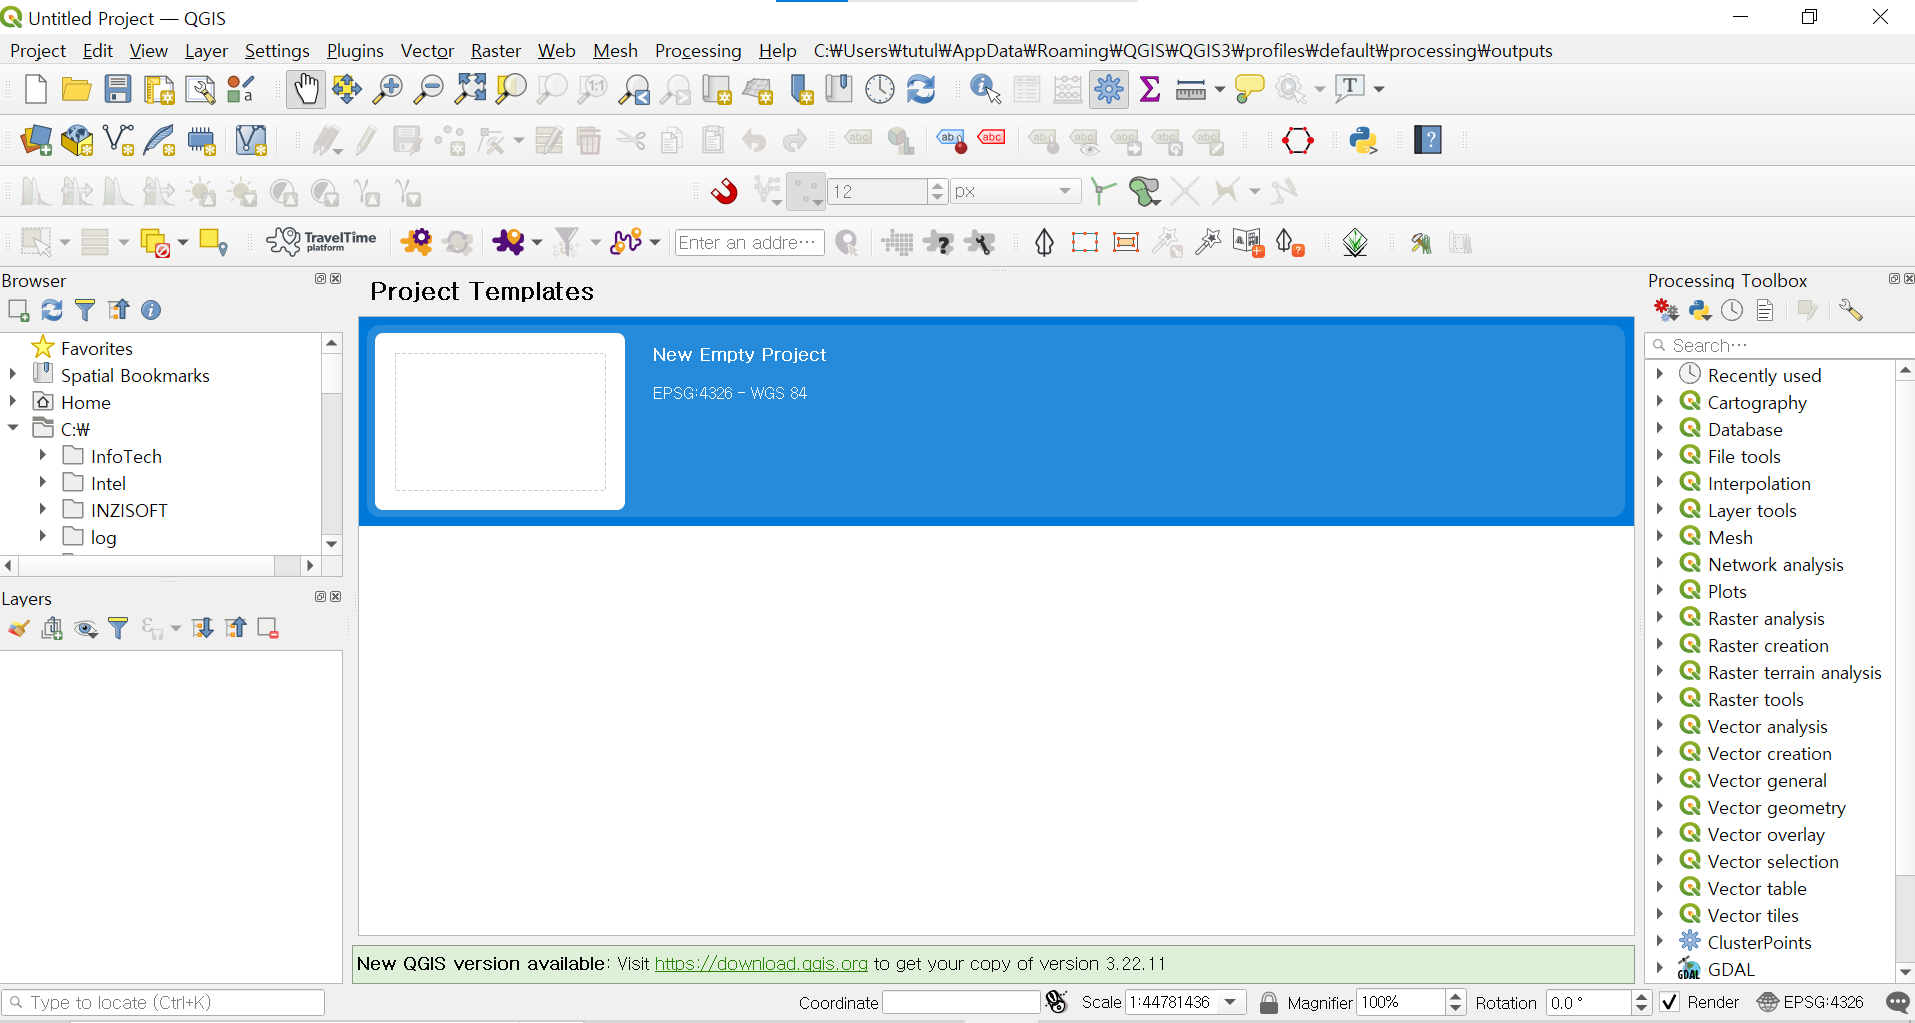
Task: Click the temporal controller clock icon
Action: [880, 89]
